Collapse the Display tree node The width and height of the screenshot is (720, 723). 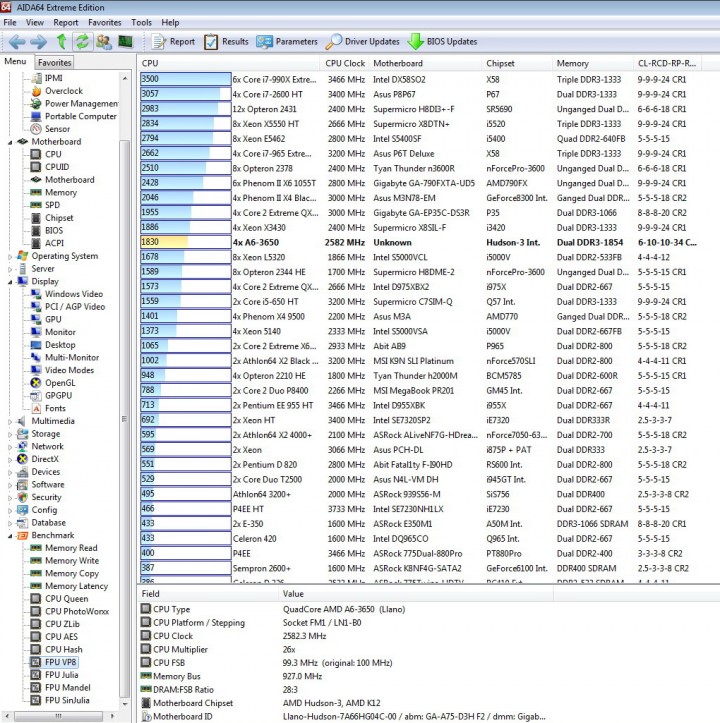pyautogui.click(x=10, y=282)
